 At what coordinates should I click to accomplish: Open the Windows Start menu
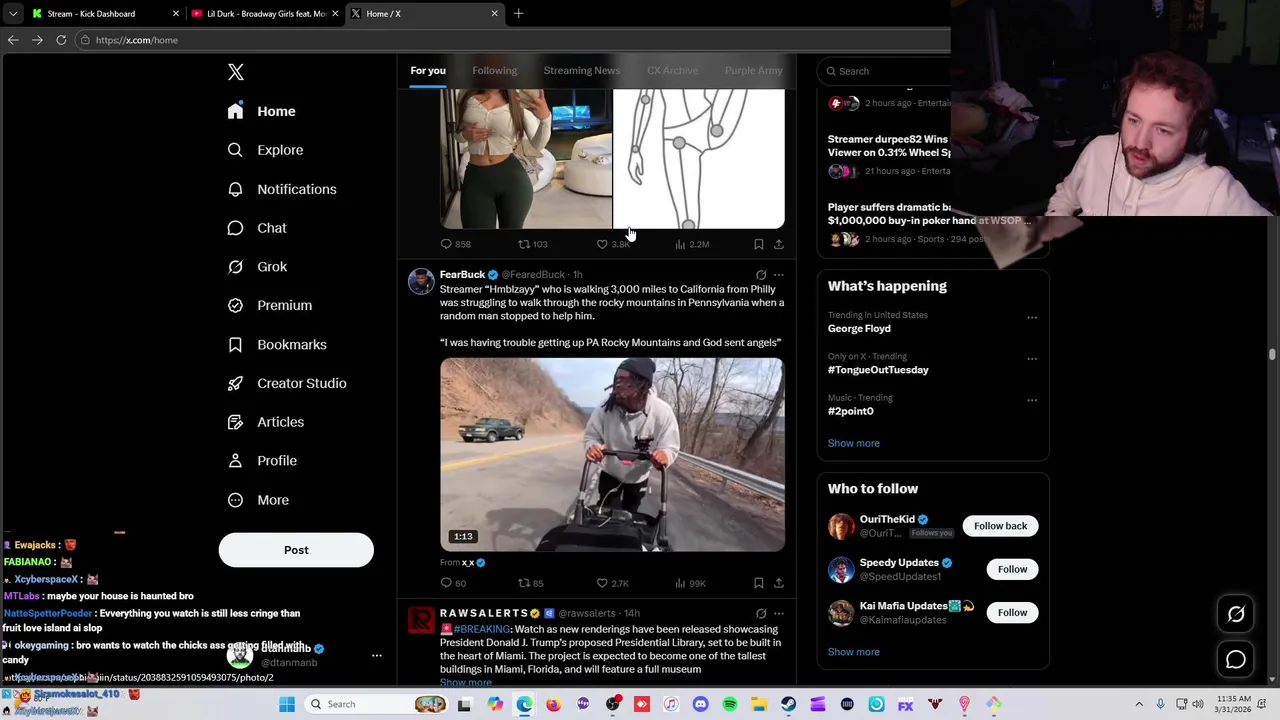[287, 704]
